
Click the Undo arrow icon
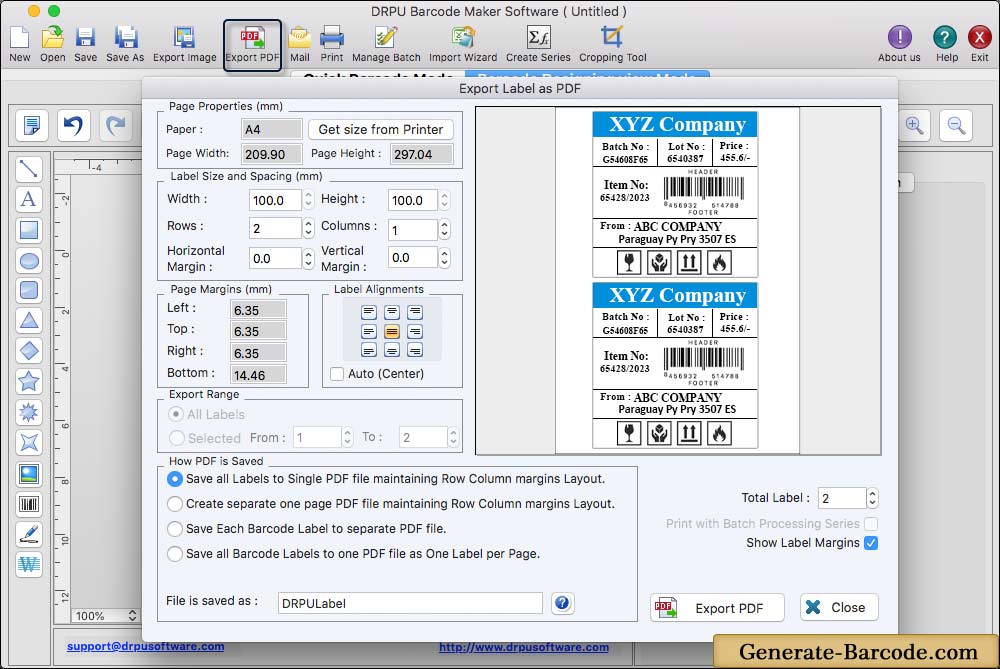click(73, 125)
